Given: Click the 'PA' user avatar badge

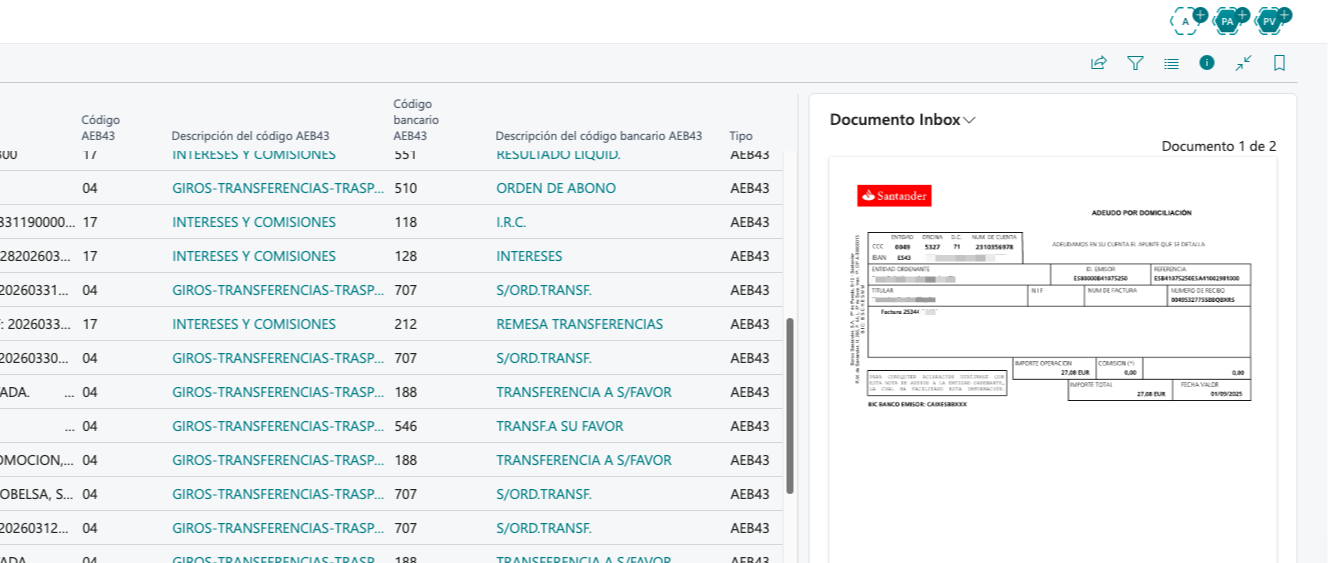Looking at the screenshot, I should pos(1229,20).
